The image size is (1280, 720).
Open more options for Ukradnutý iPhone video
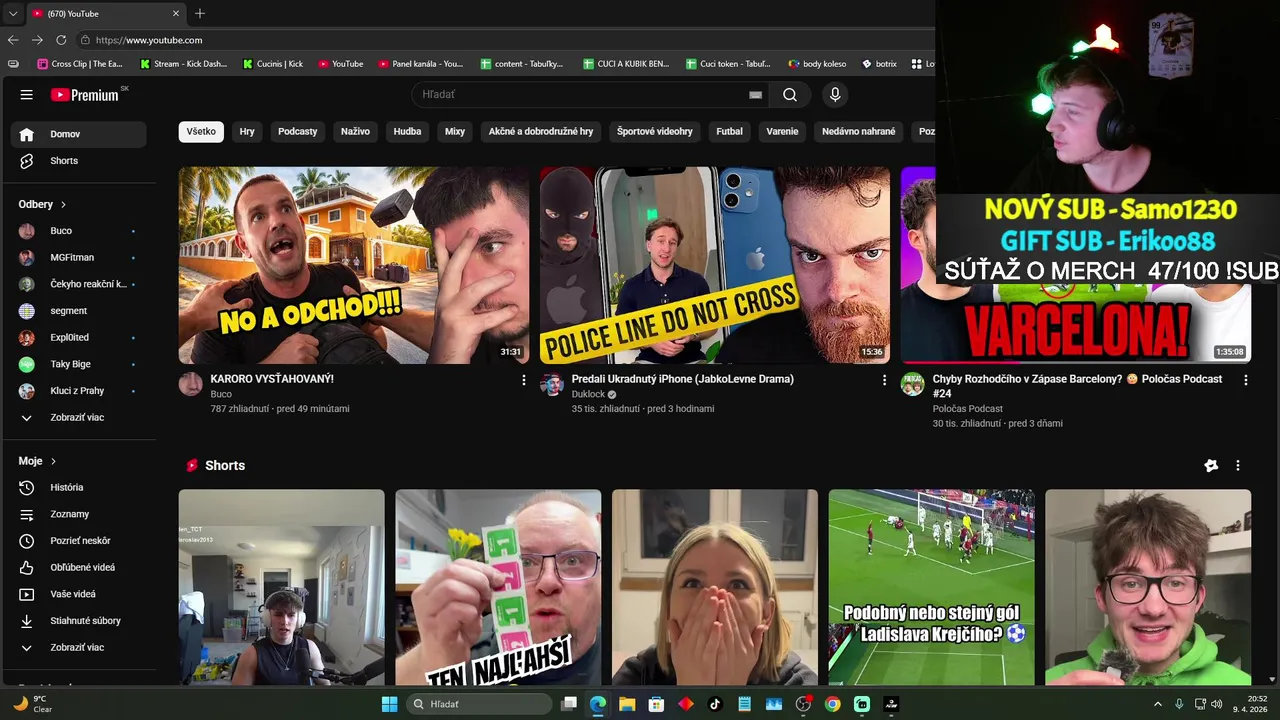884,380
